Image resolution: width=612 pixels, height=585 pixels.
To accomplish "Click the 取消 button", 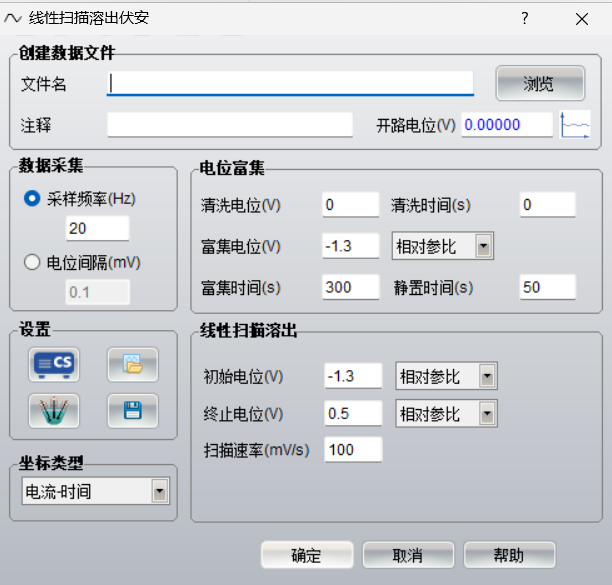I will click(408, 555).
